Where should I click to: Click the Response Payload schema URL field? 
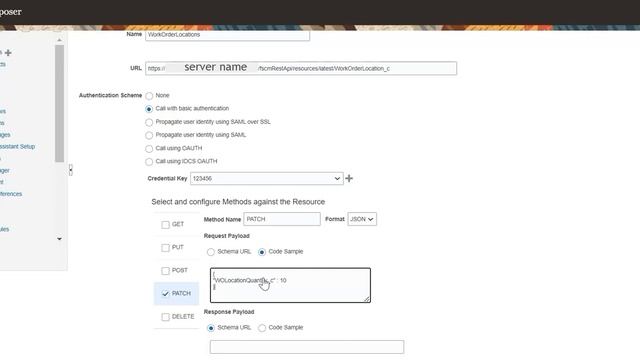pos(307,347)
